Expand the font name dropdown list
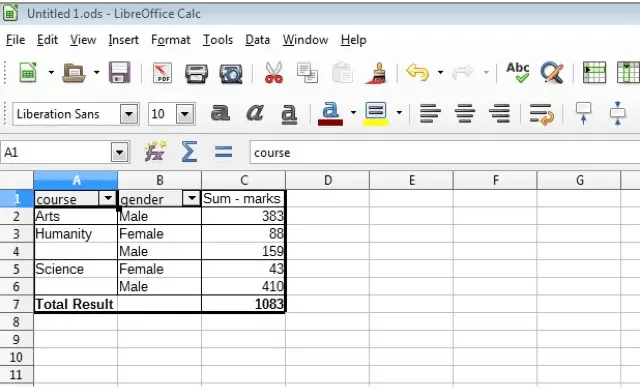Viewport: 640px width, 390px height. [x=129, y=114]
